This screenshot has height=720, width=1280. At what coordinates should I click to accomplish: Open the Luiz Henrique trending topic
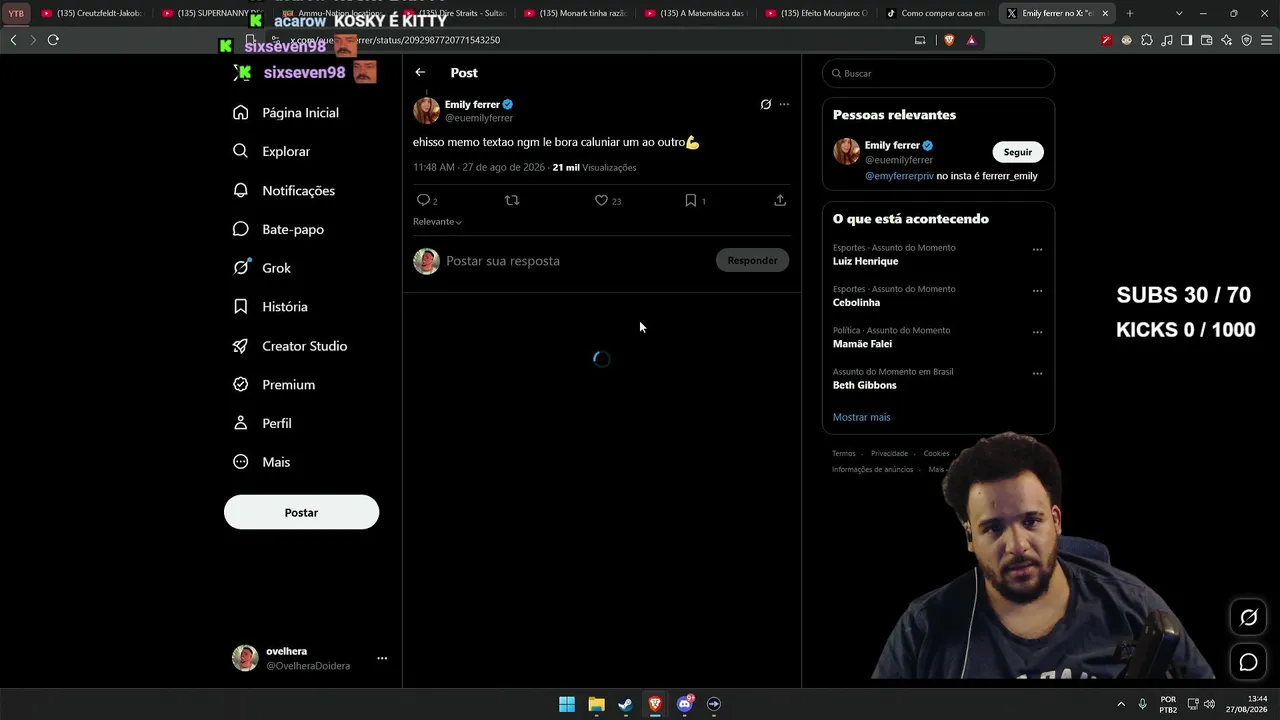(866, 261)
